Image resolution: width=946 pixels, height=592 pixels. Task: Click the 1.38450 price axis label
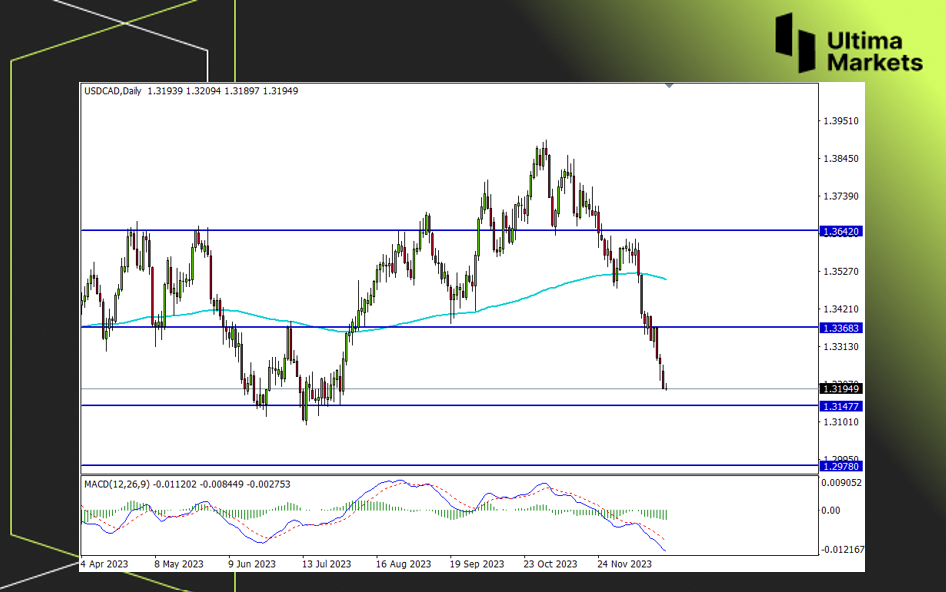[840, 159]
